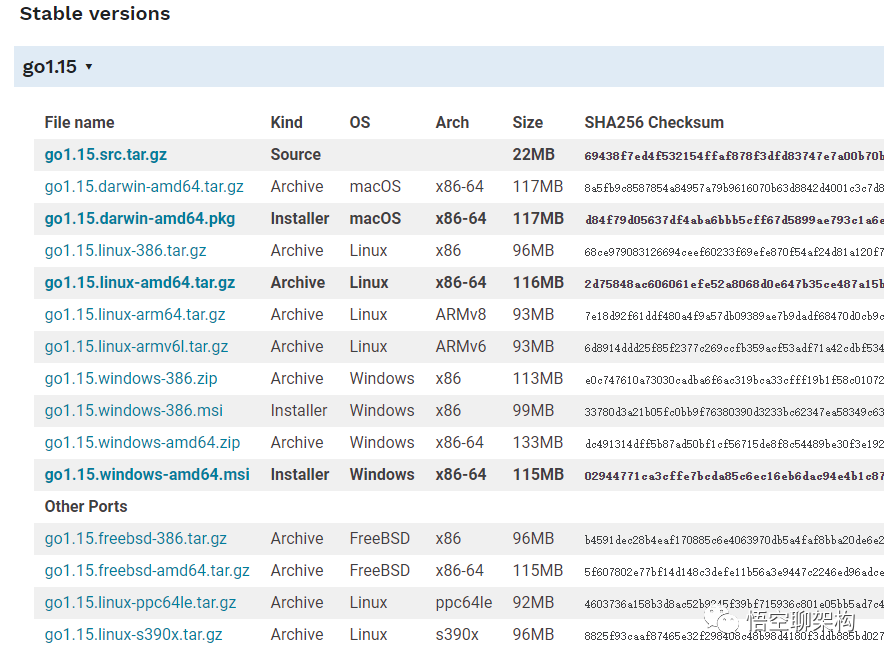Image resolution: width=884 pixels, height=660 pixels.
Task: Click the File name column header
Action: (79, 122)
